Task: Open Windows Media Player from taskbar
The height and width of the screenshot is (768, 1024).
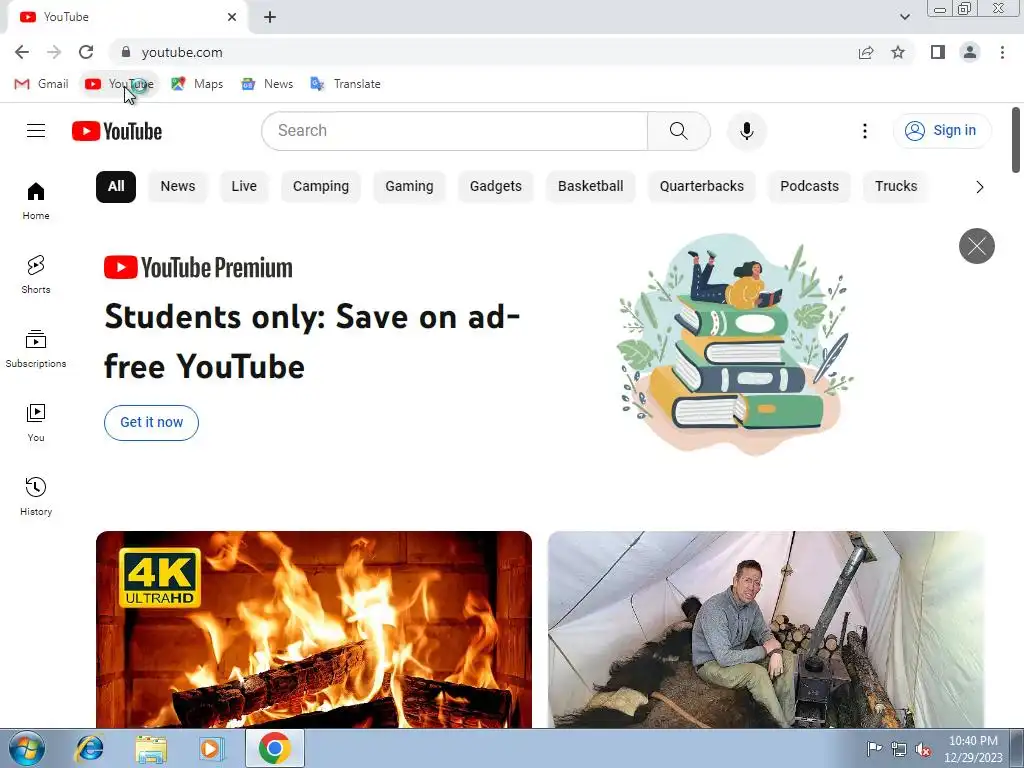Action: (x=211, y=748)
